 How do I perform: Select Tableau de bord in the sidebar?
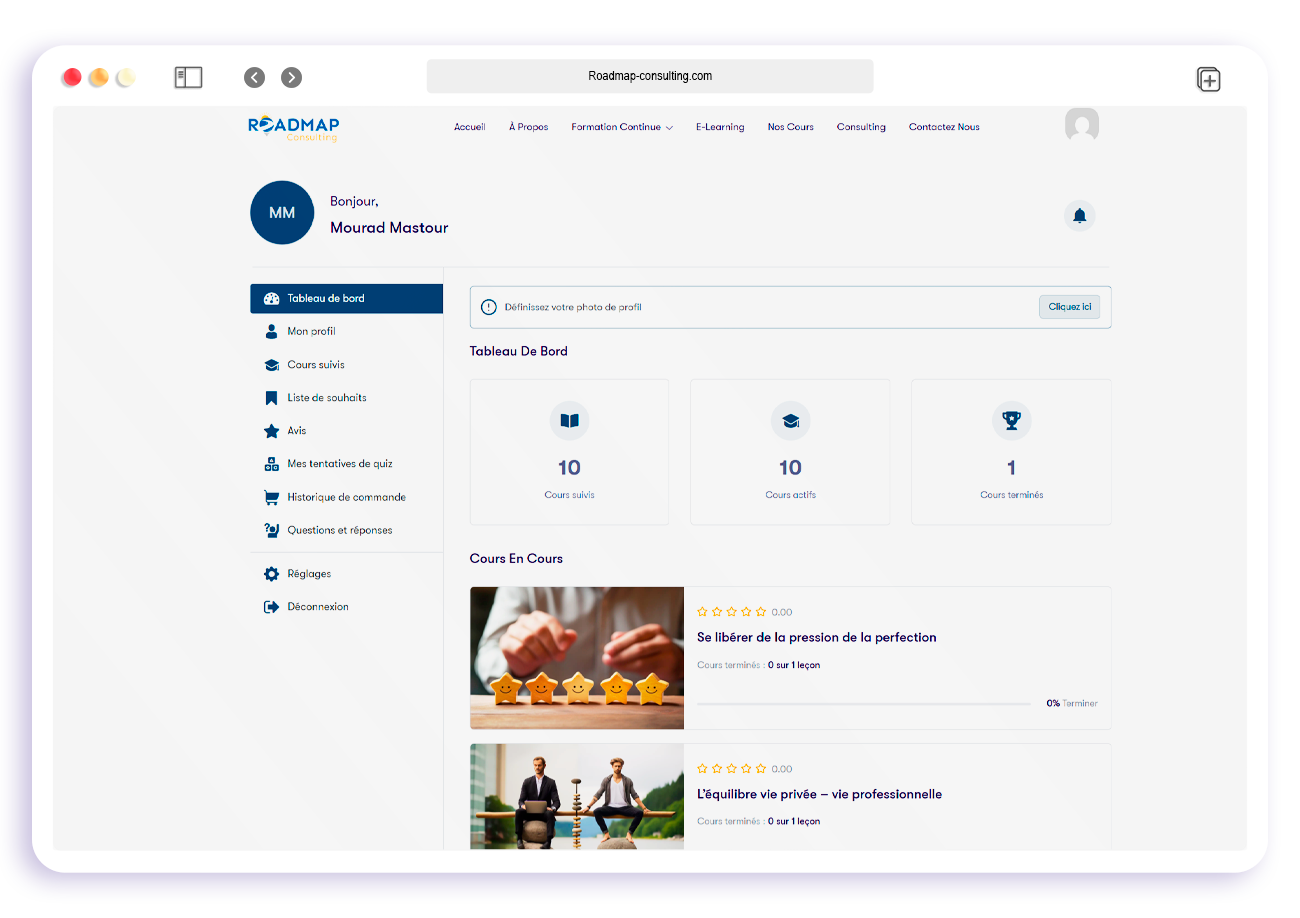(346, 298)
